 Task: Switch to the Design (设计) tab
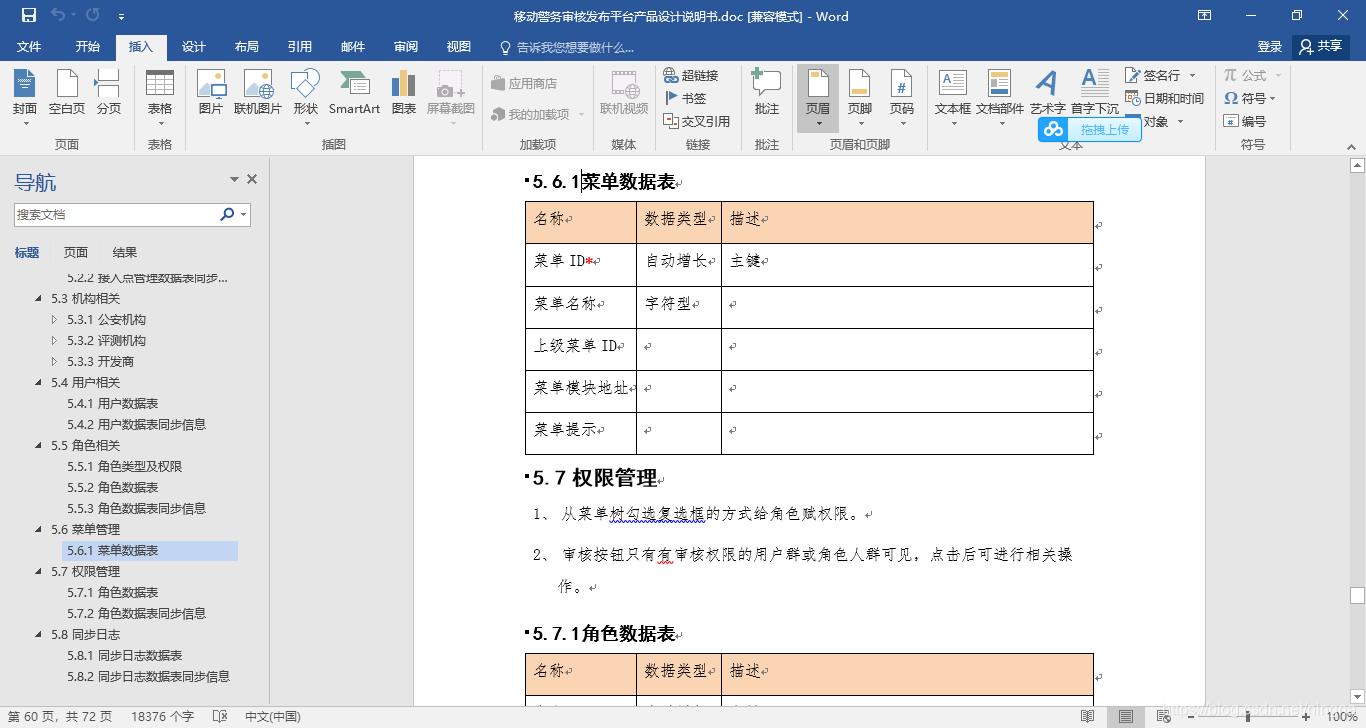click(x=193, y=47)
